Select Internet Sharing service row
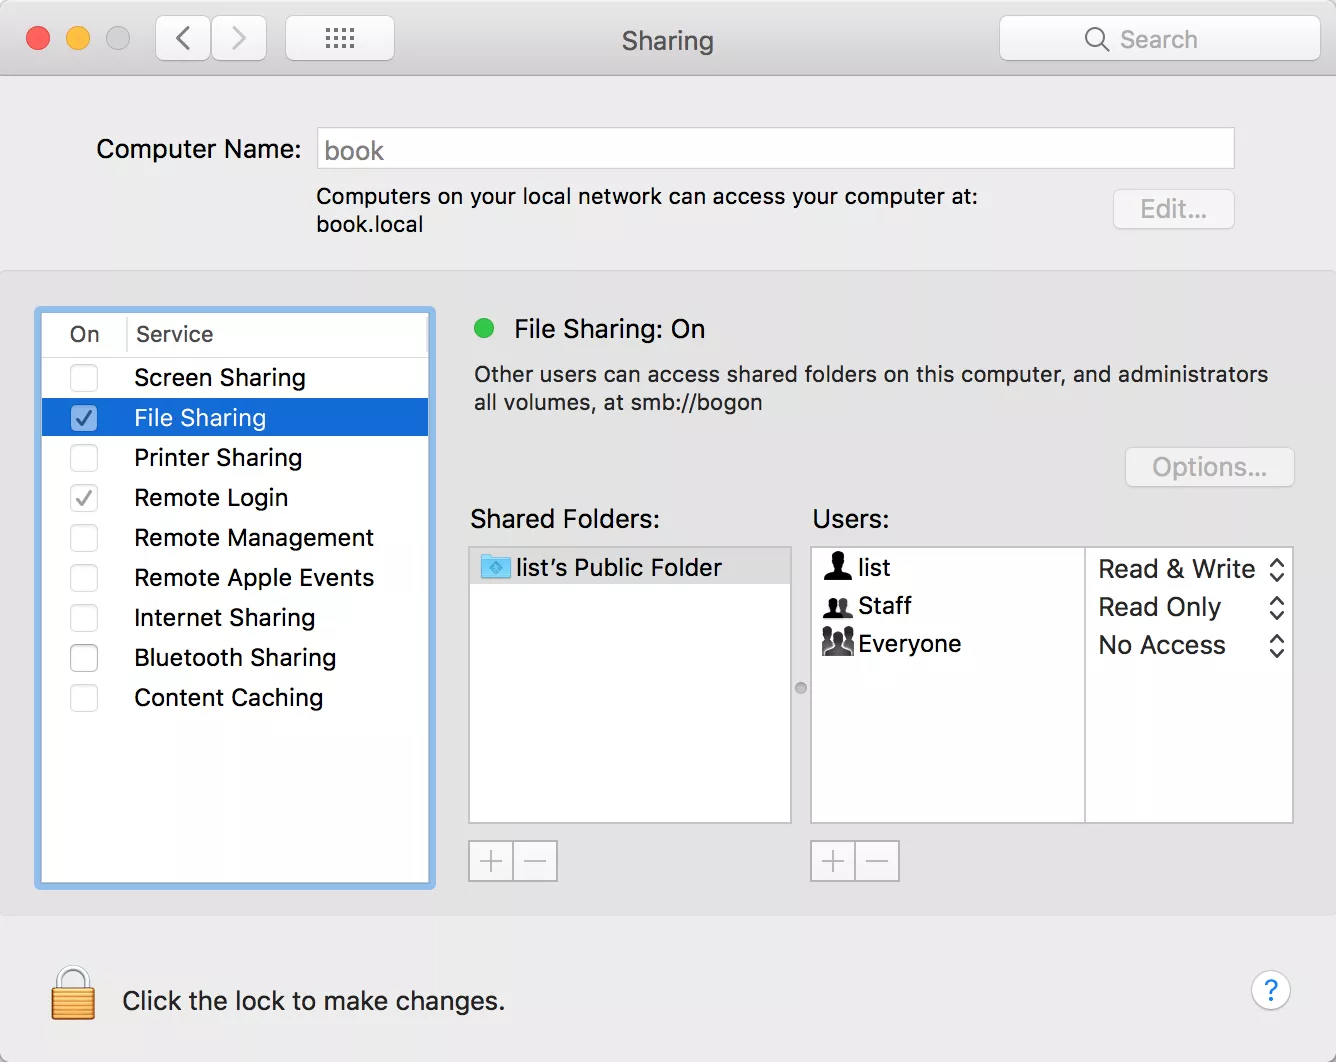Image resolution: width=1336 pixels, height=1062 pixels. coord(235,618)
